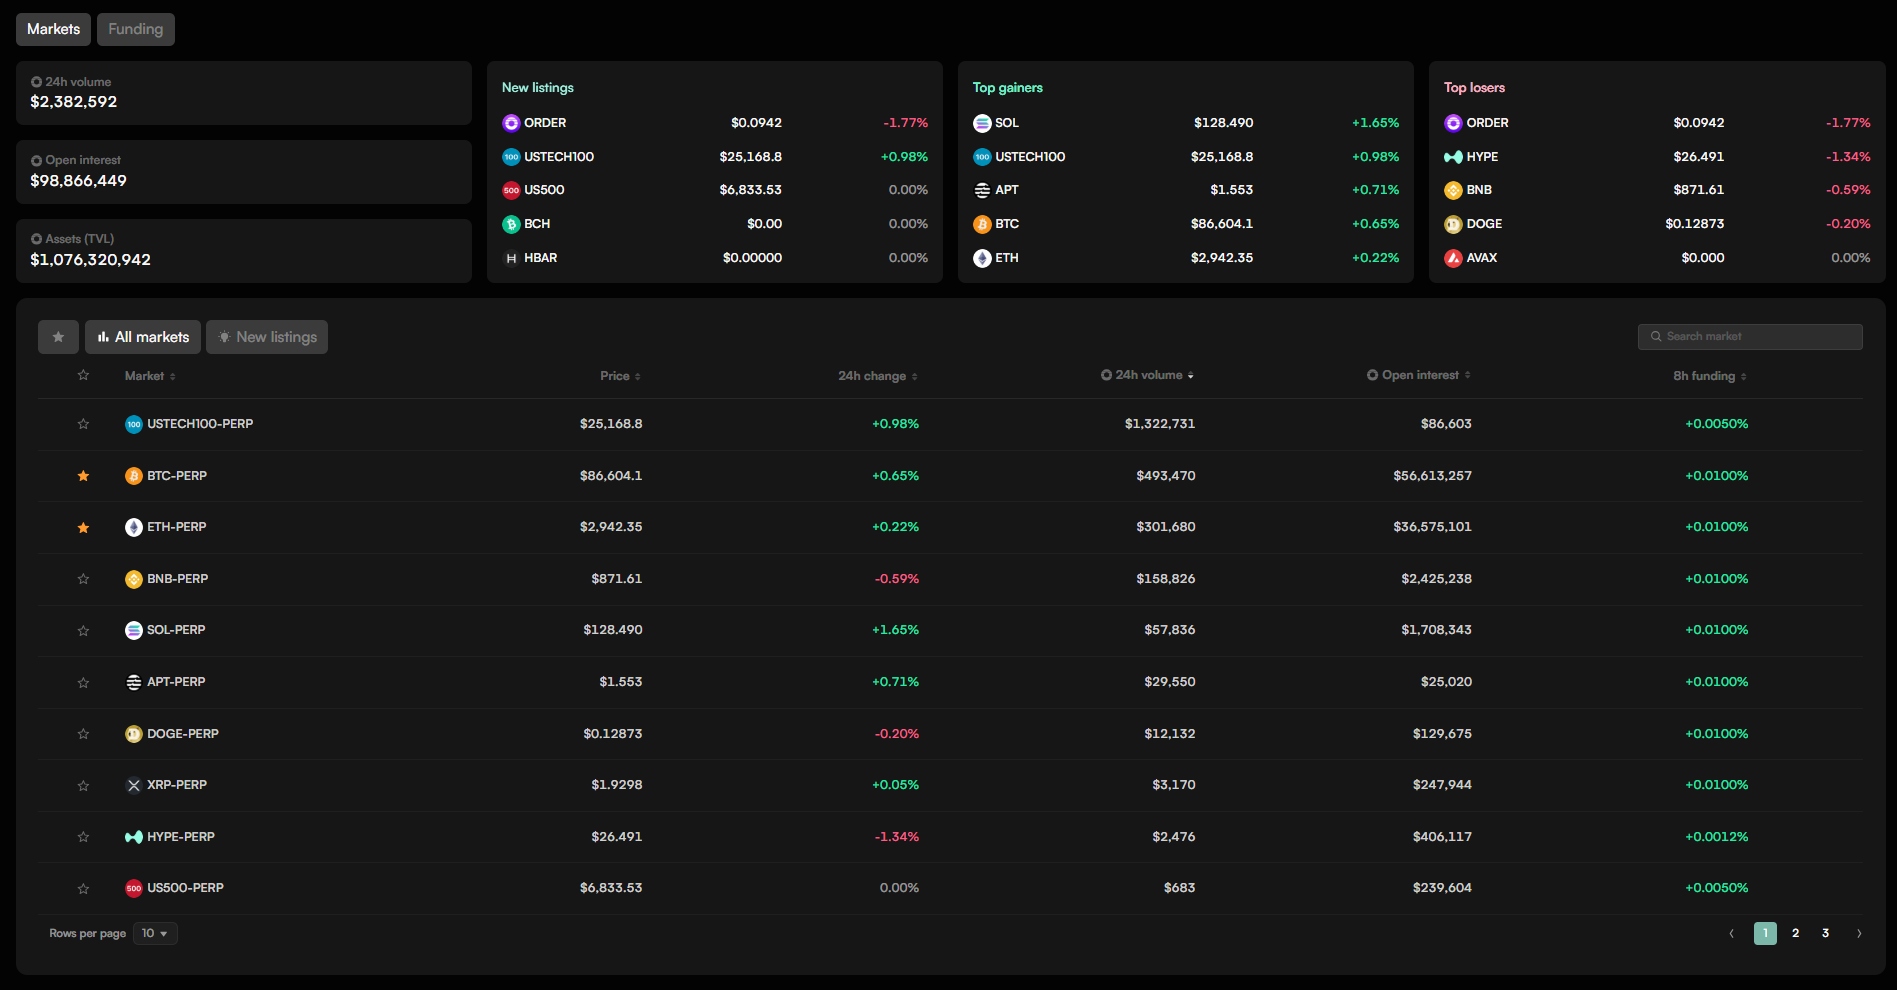The image size is (1897, 990).
Task: Go to page 3 of markets
Action: pos(1826,933)
